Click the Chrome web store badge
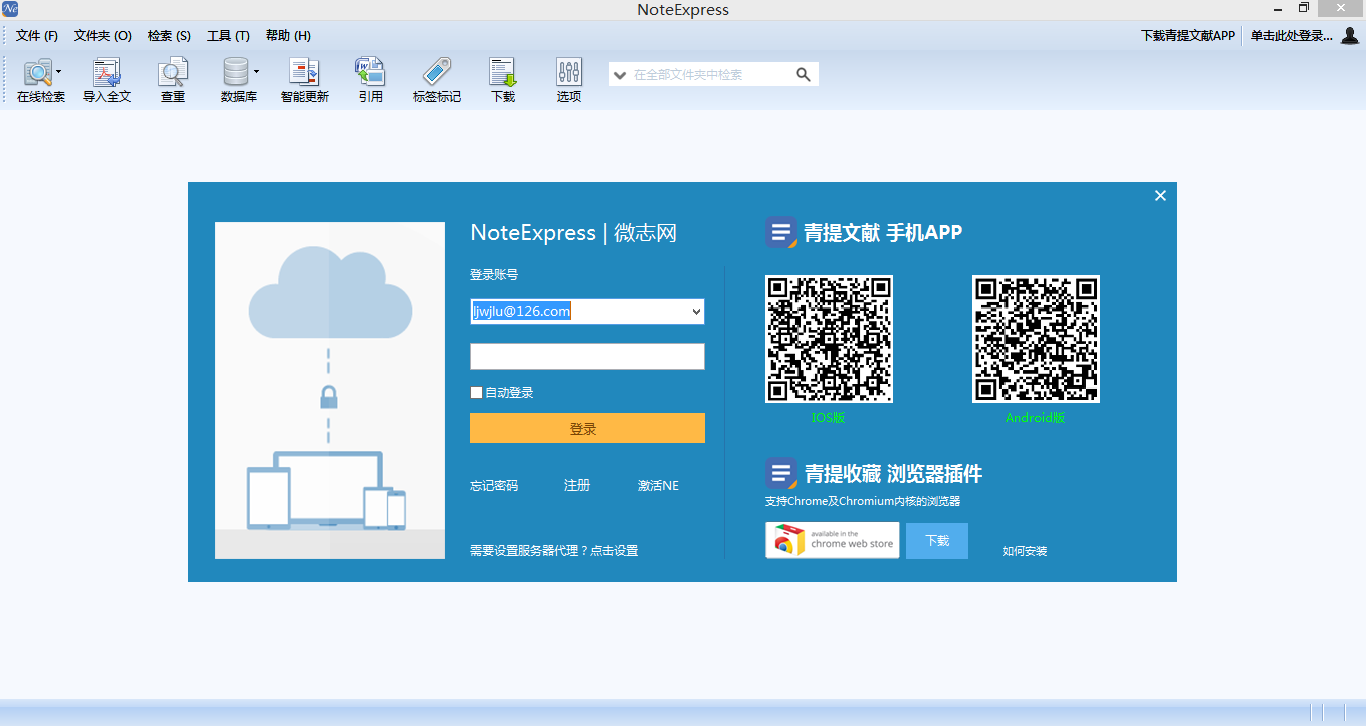 click(x=832, y=540)
